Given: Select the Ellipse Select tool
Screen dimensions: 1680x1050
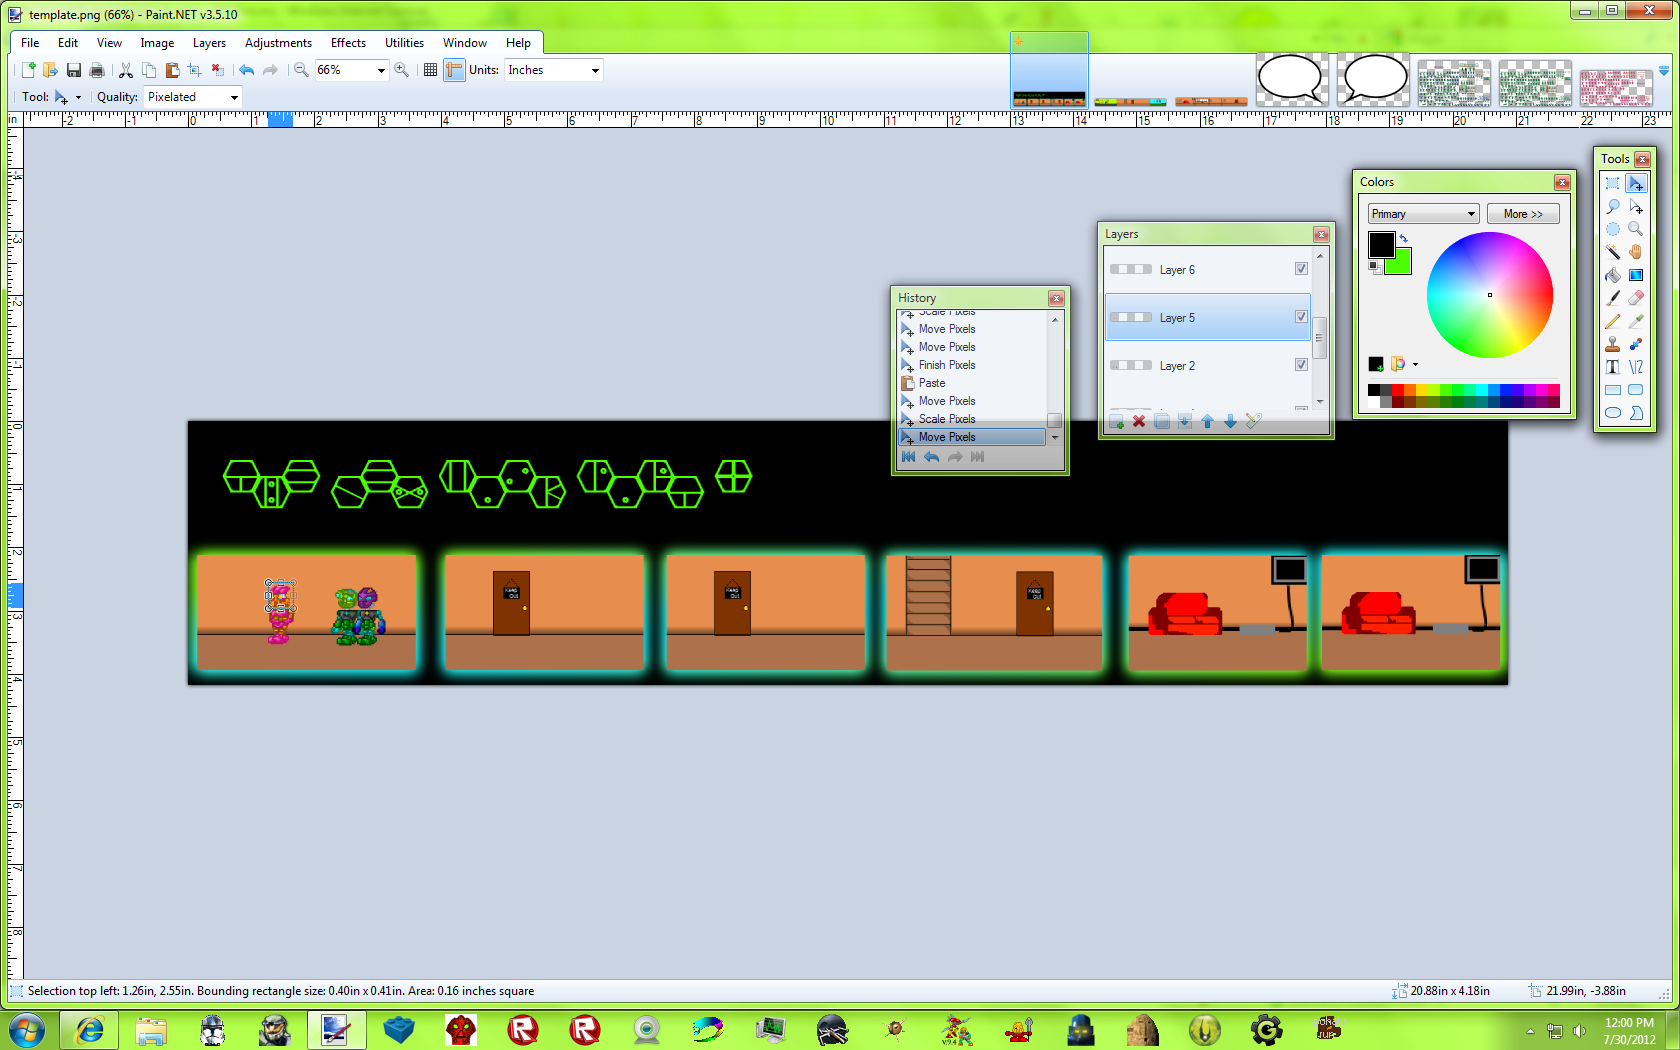Looking at the screenshot, I should pyautogui.click(x=1613, y=229).
